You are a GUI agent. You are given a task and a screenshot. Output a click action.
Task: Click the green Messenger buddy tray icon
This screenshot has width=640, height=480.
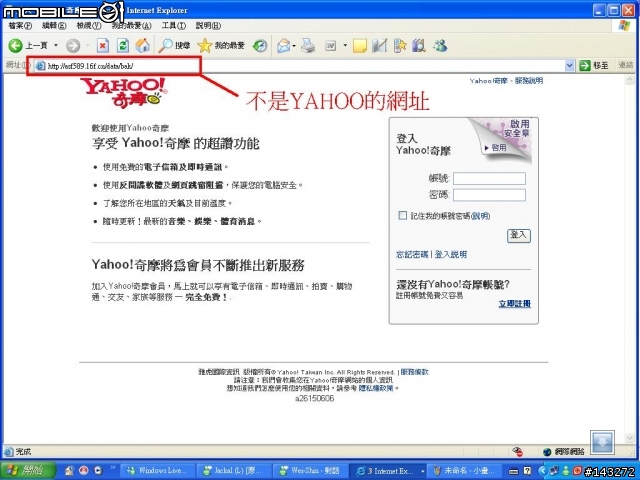pyautogui.click(x=566, y=471)
